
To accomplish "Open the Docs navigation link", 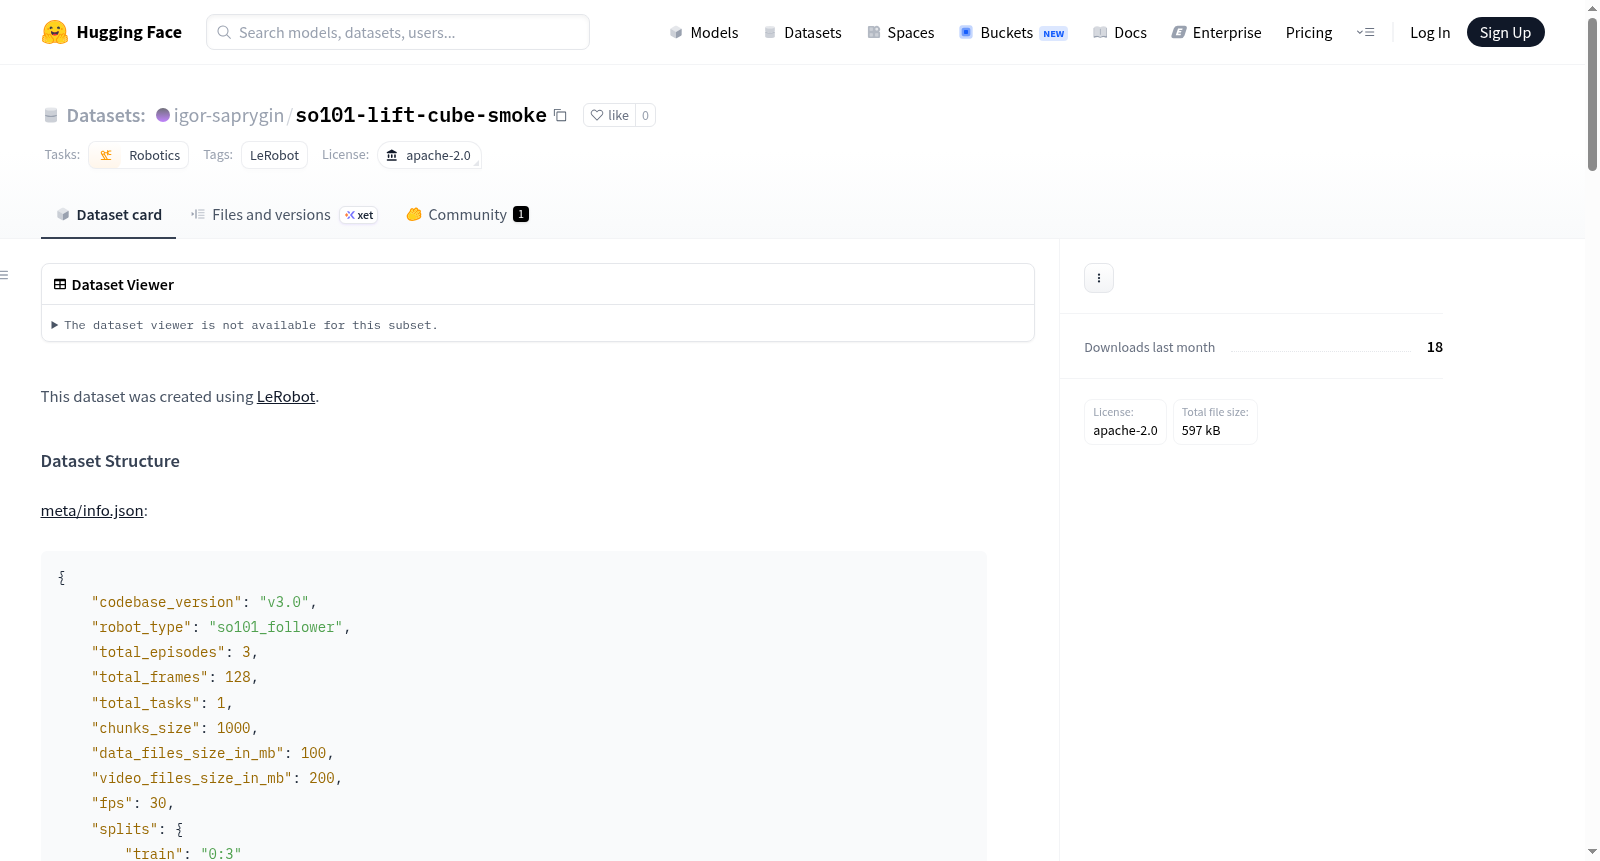I will click(1120, 32).
